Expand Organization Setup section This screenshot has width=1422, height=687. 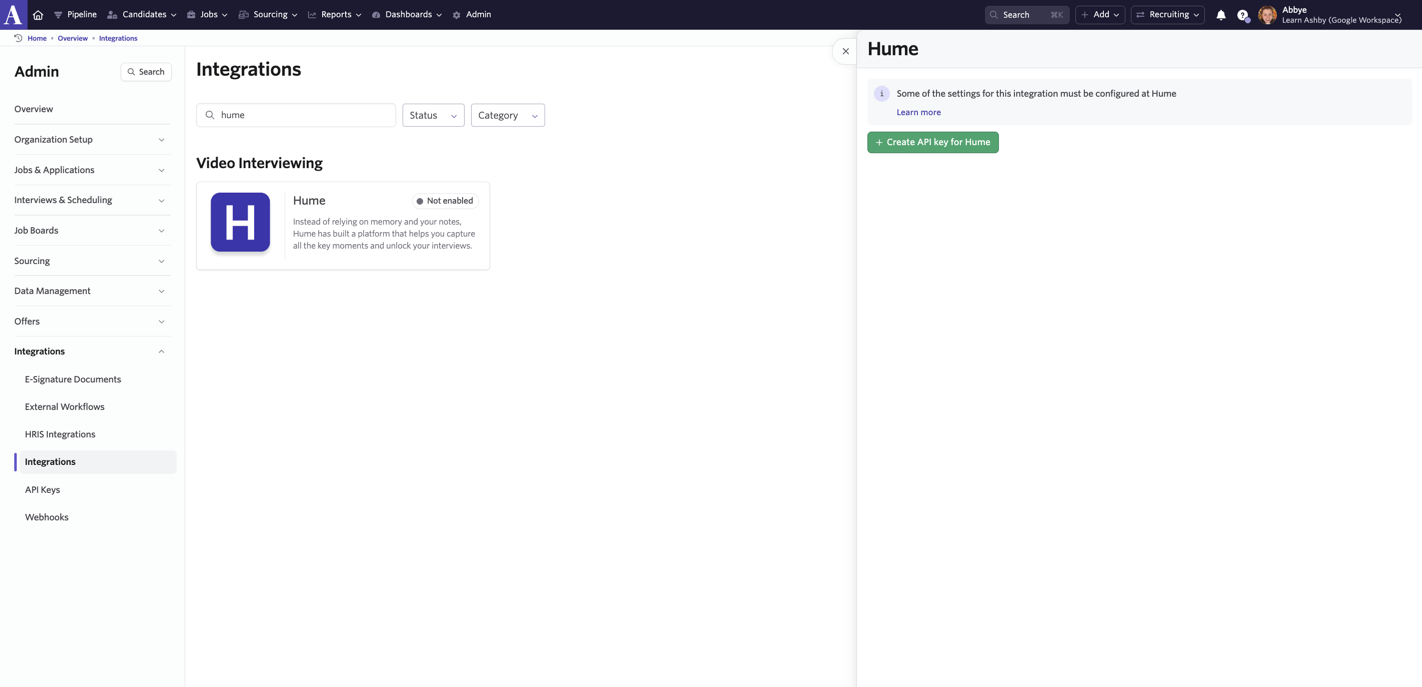(x=90, y=140)
